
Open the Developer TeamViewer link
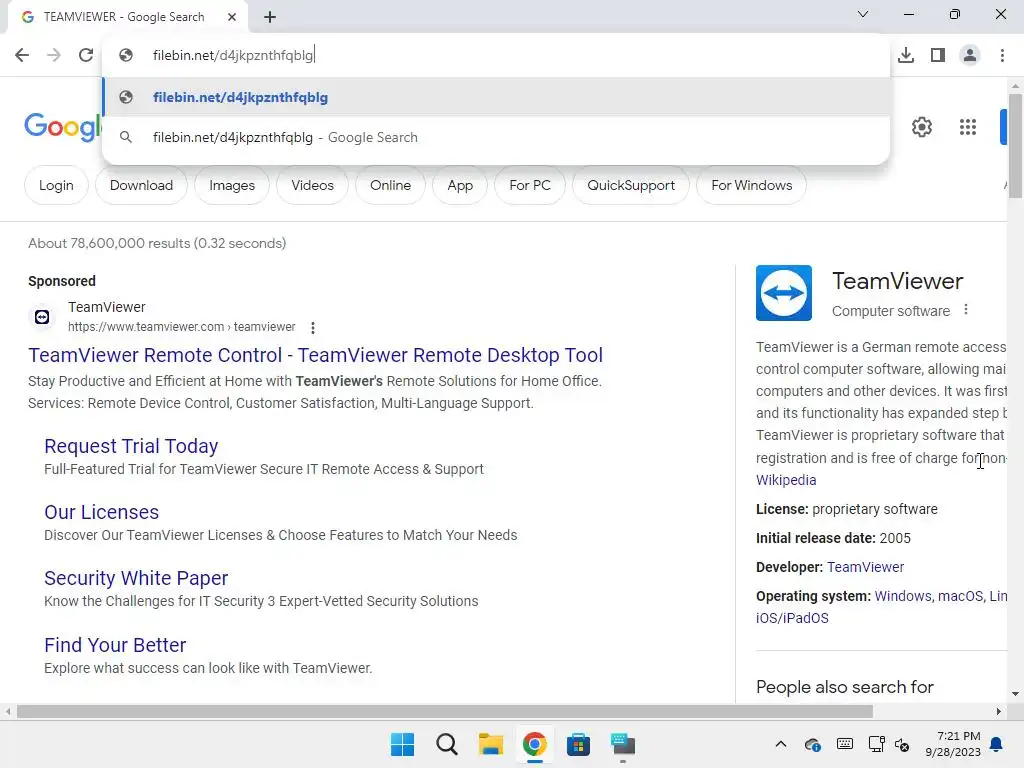(865, 567)
